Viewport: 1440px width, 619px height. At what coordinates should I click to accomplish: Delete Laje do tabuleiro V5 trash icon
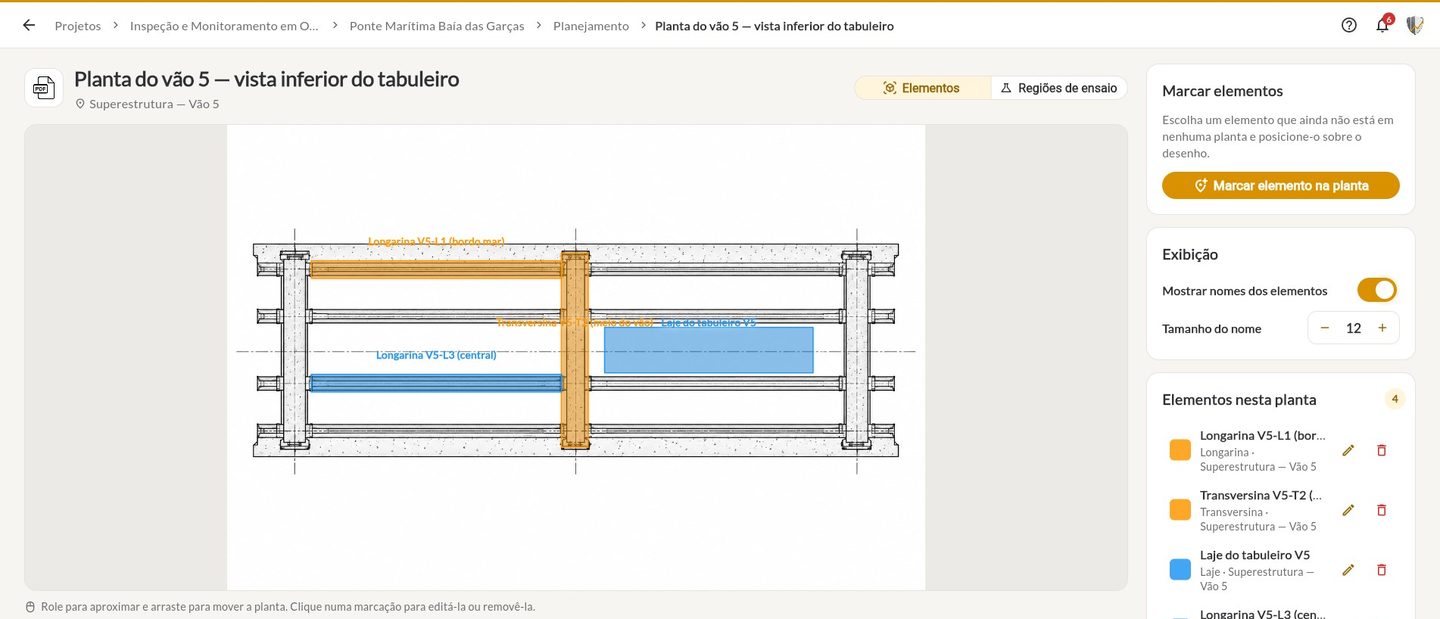(1382, 570)
